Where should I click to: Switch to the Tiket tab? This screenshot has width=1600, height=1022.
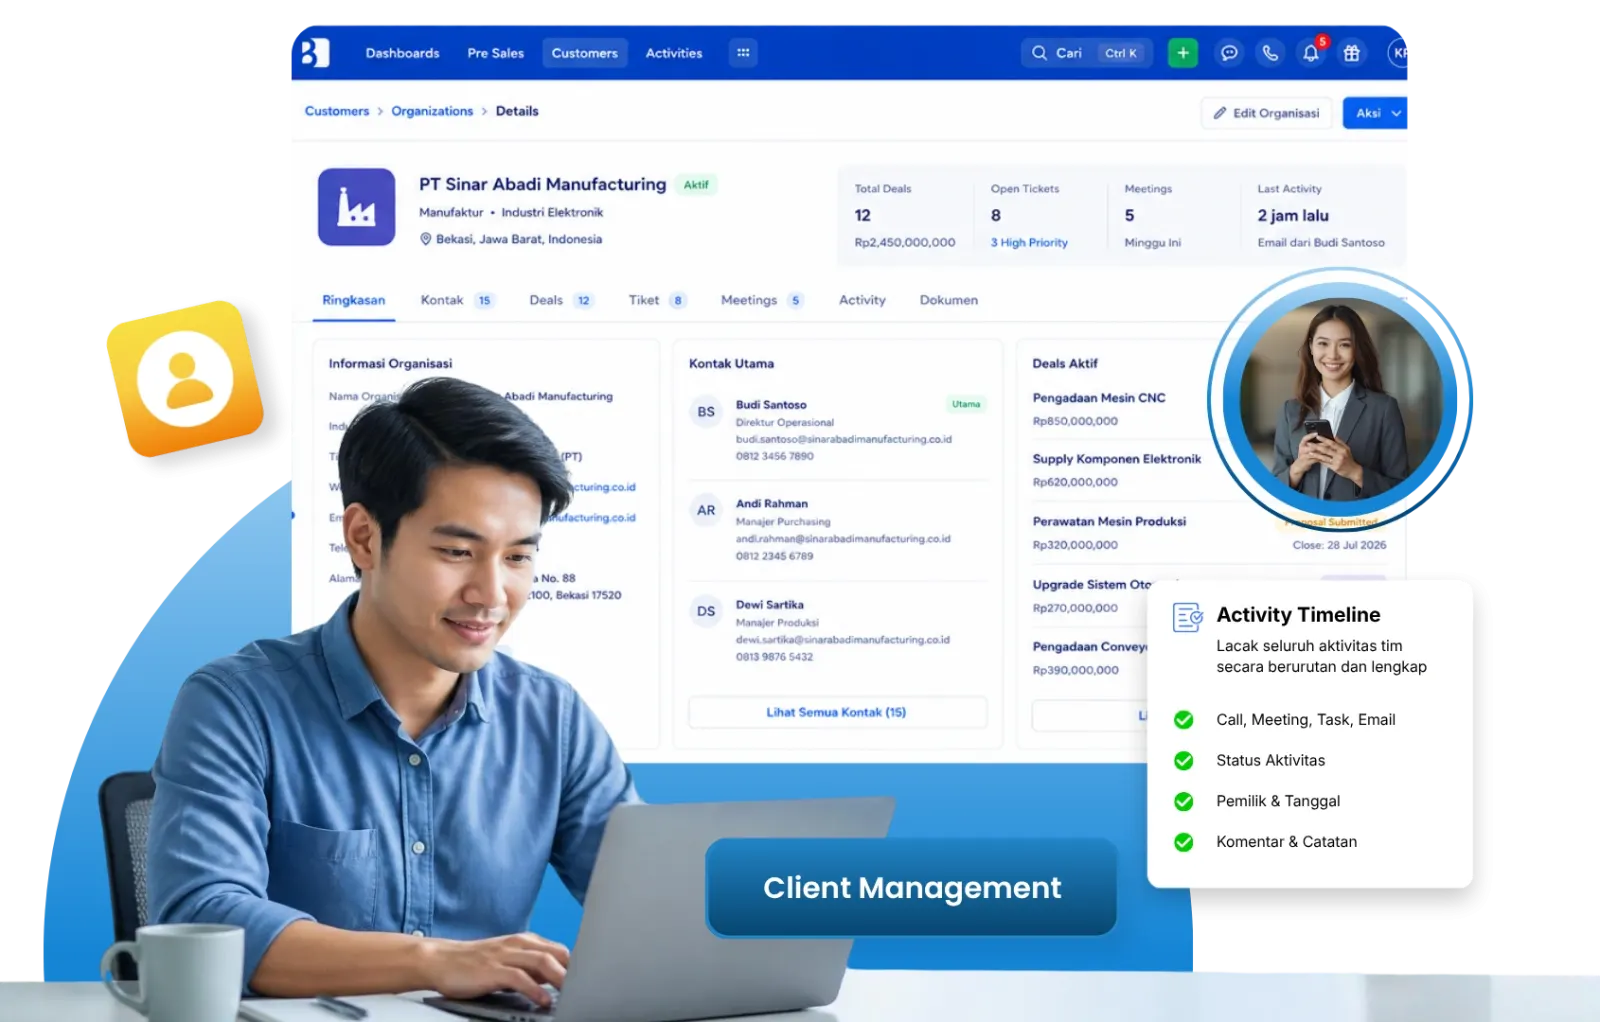(657, 300)
